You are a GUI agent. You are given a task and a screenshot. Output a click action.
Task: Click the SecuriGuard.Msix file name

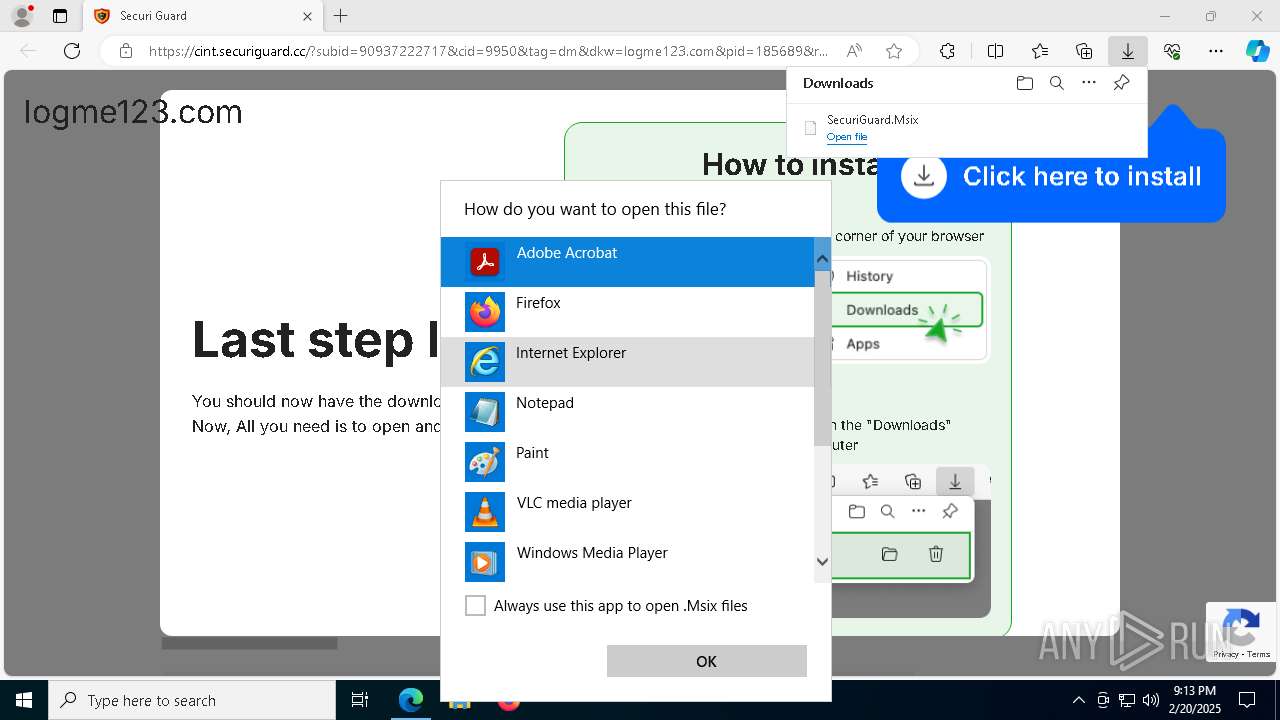coord(872,120)
